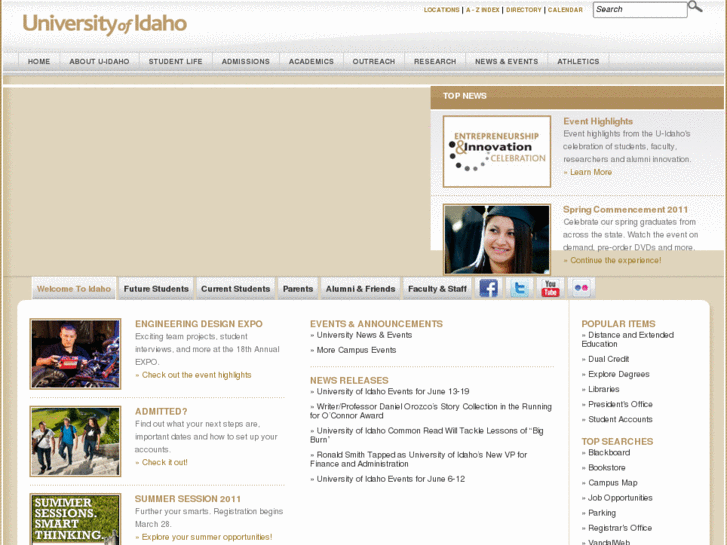Go to Home in main navigation
The width and height of the screenshot is (727, 545).
pyautogui.click(x=39, y=61)
